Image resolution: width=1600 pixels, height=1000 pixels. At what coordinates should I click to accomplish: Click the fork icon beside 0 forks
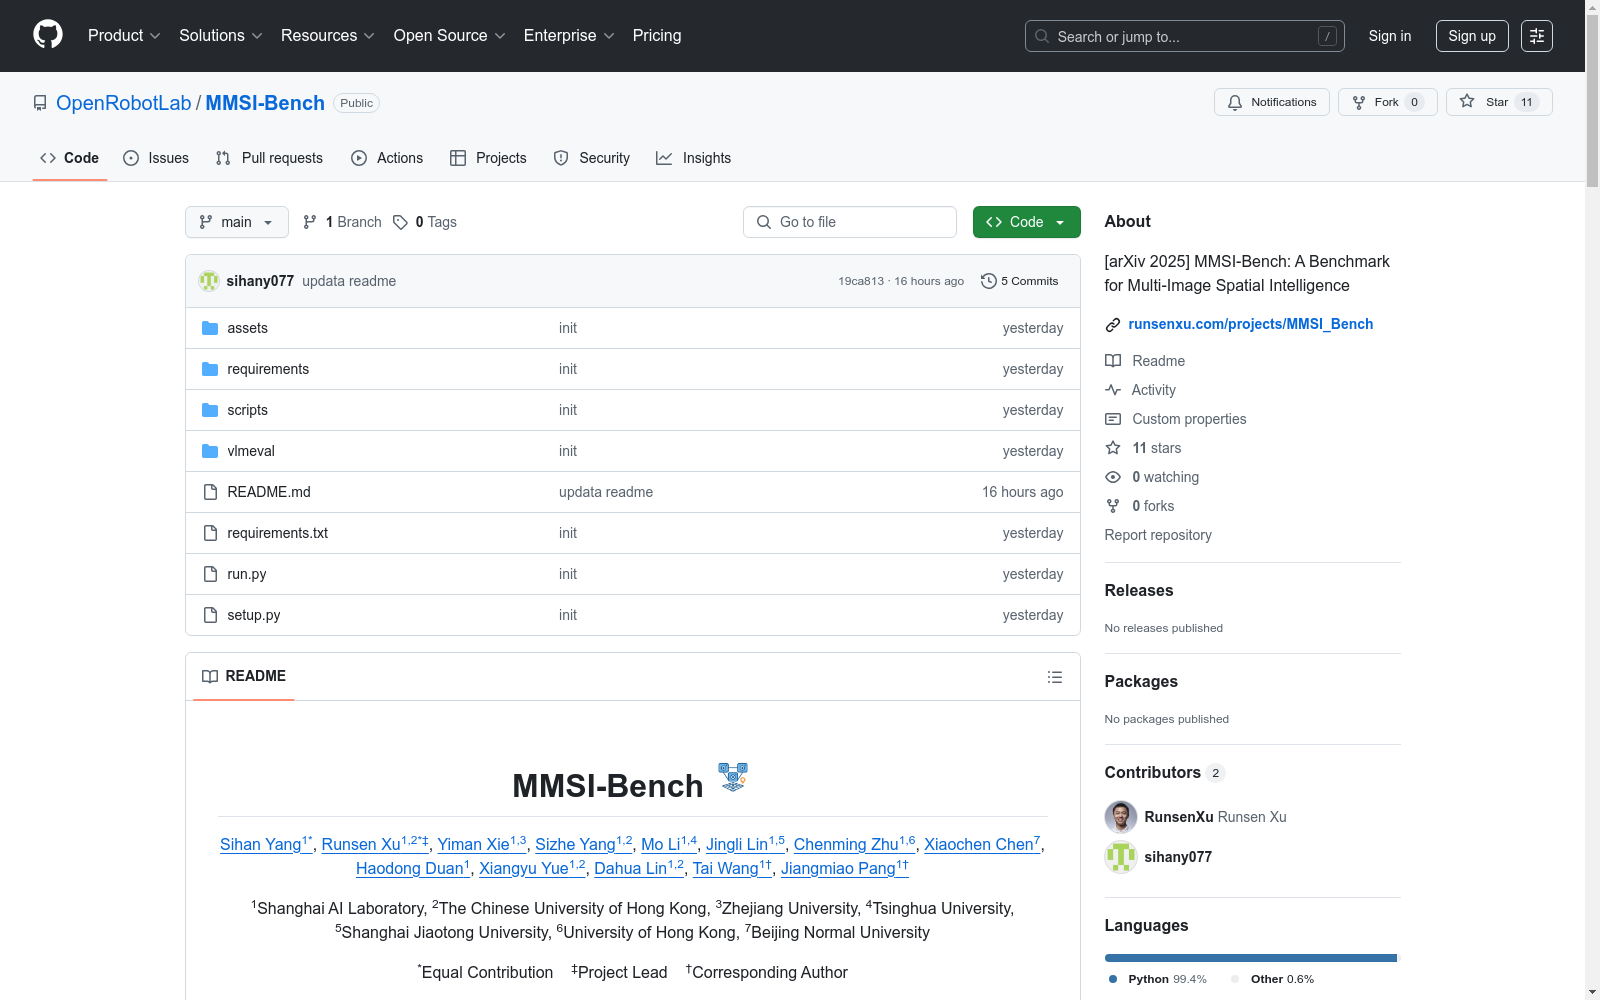[x=1113, y=506]
